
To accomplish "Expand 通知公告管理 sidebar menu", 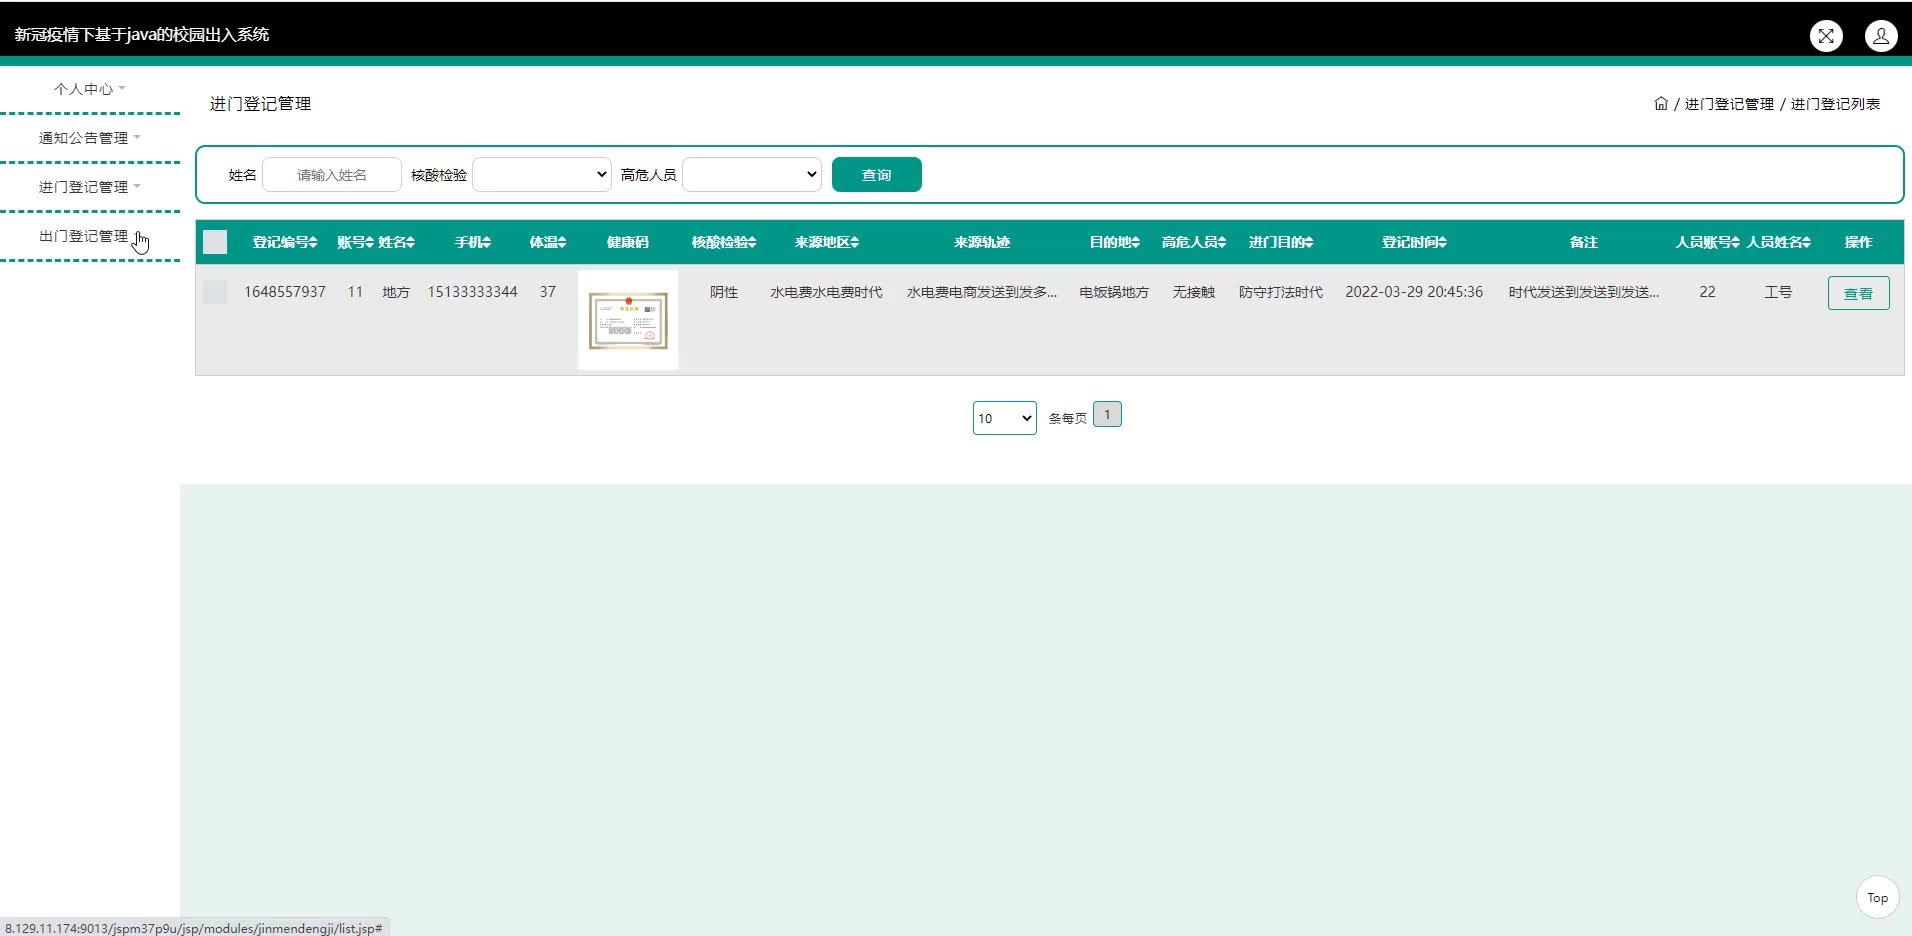I will 89,138.
